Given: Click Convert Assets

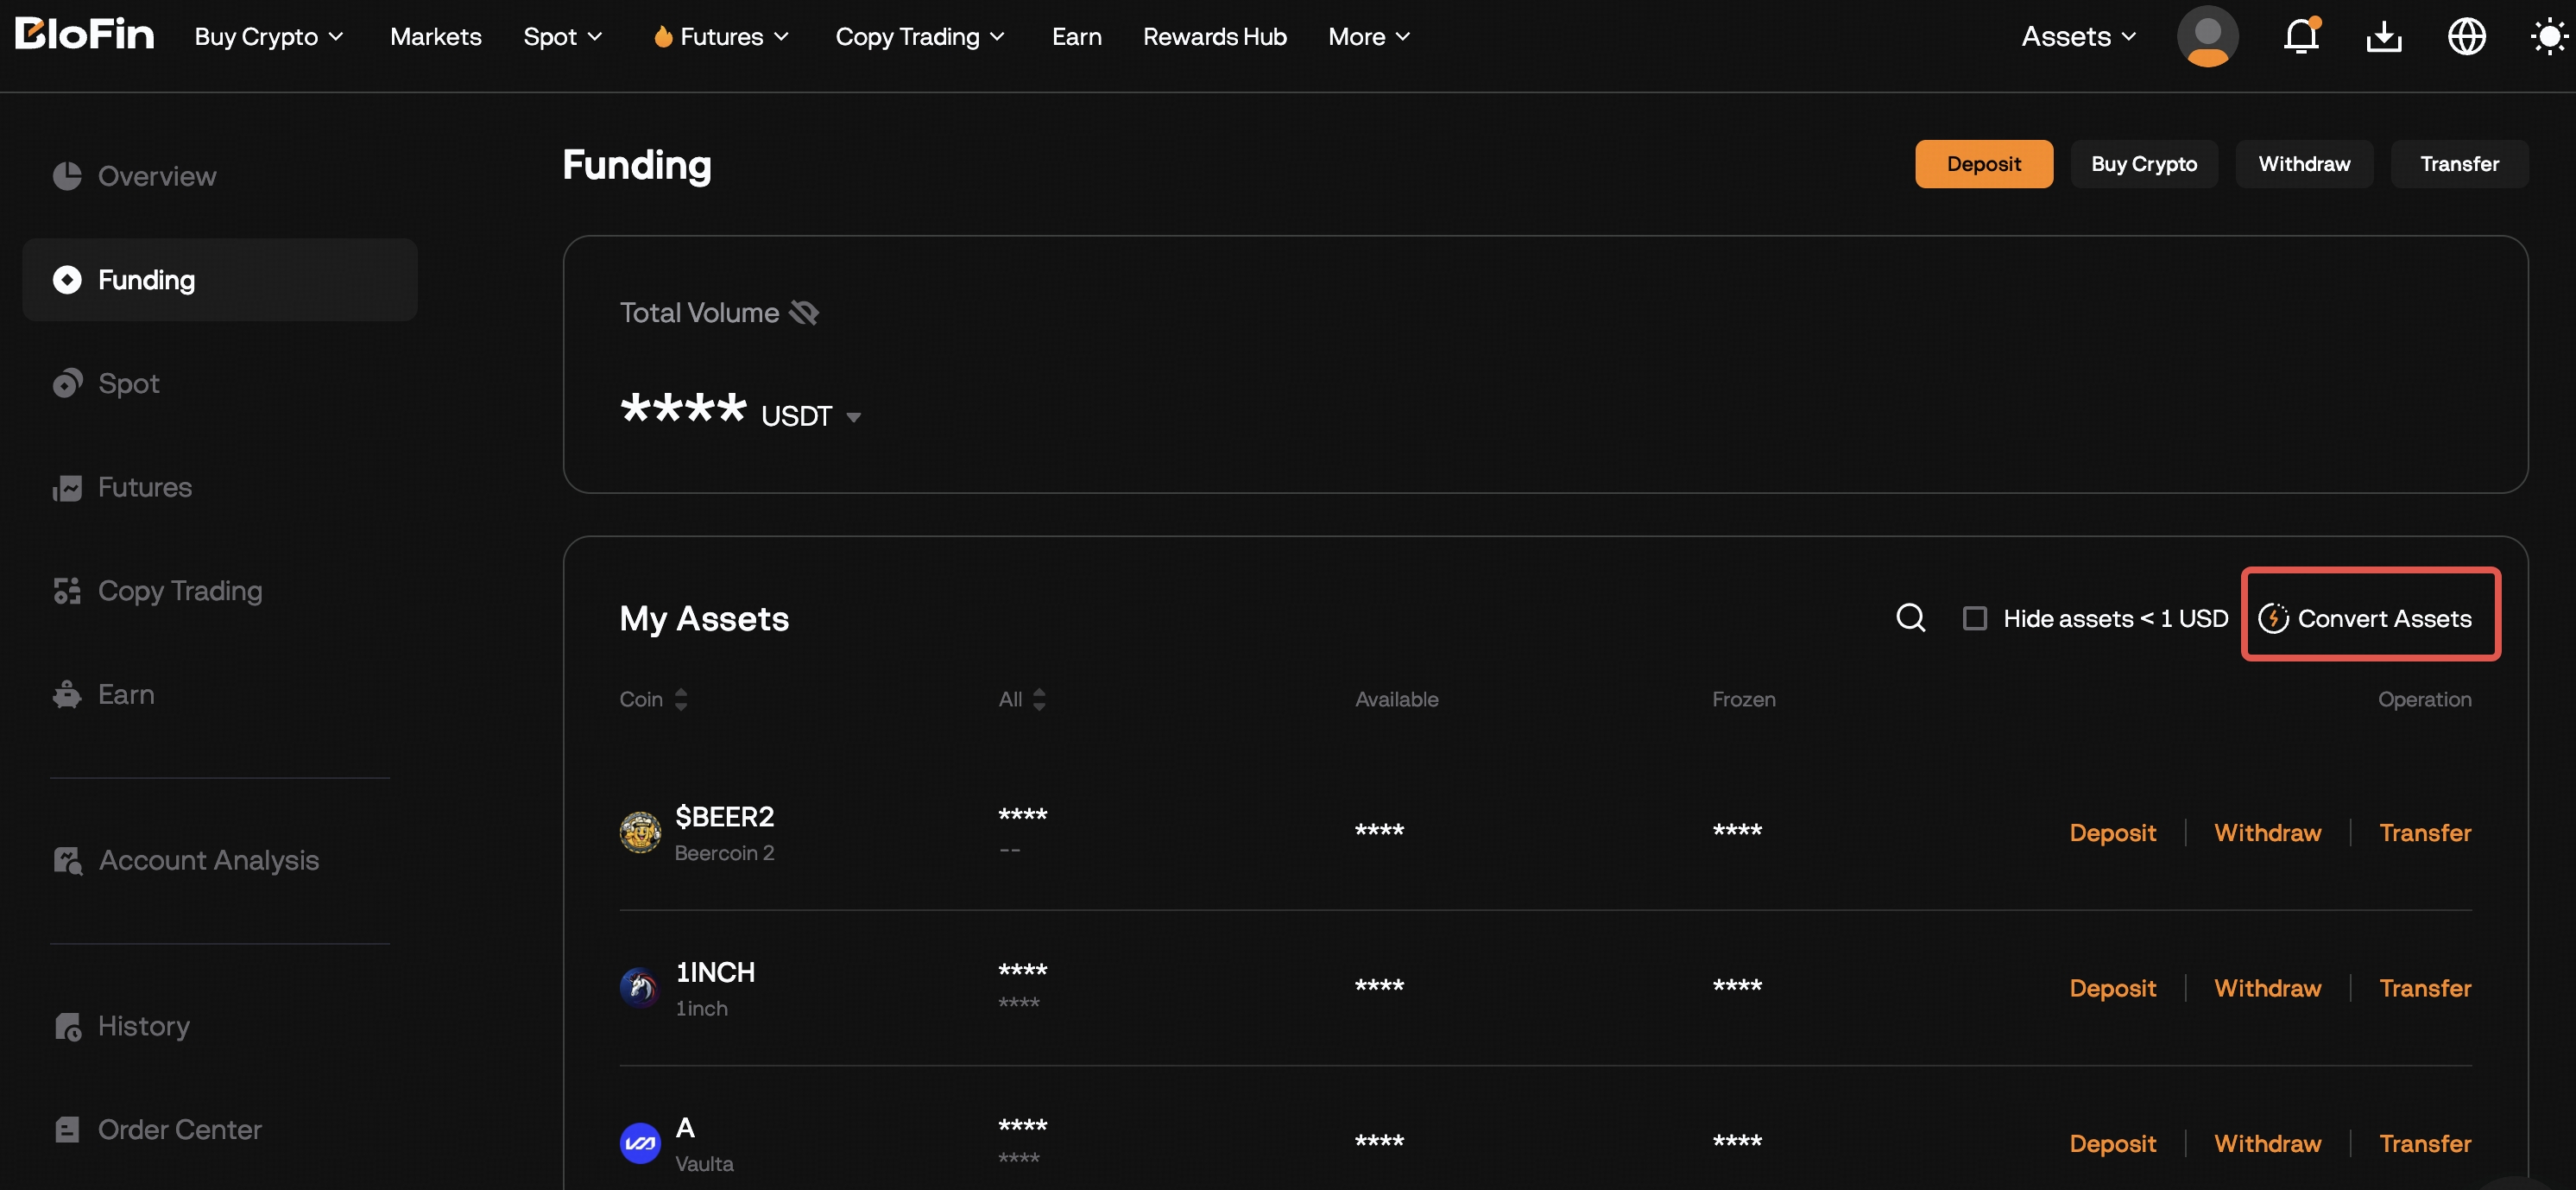Looking at the screenshot, I should click(2369, 618).
